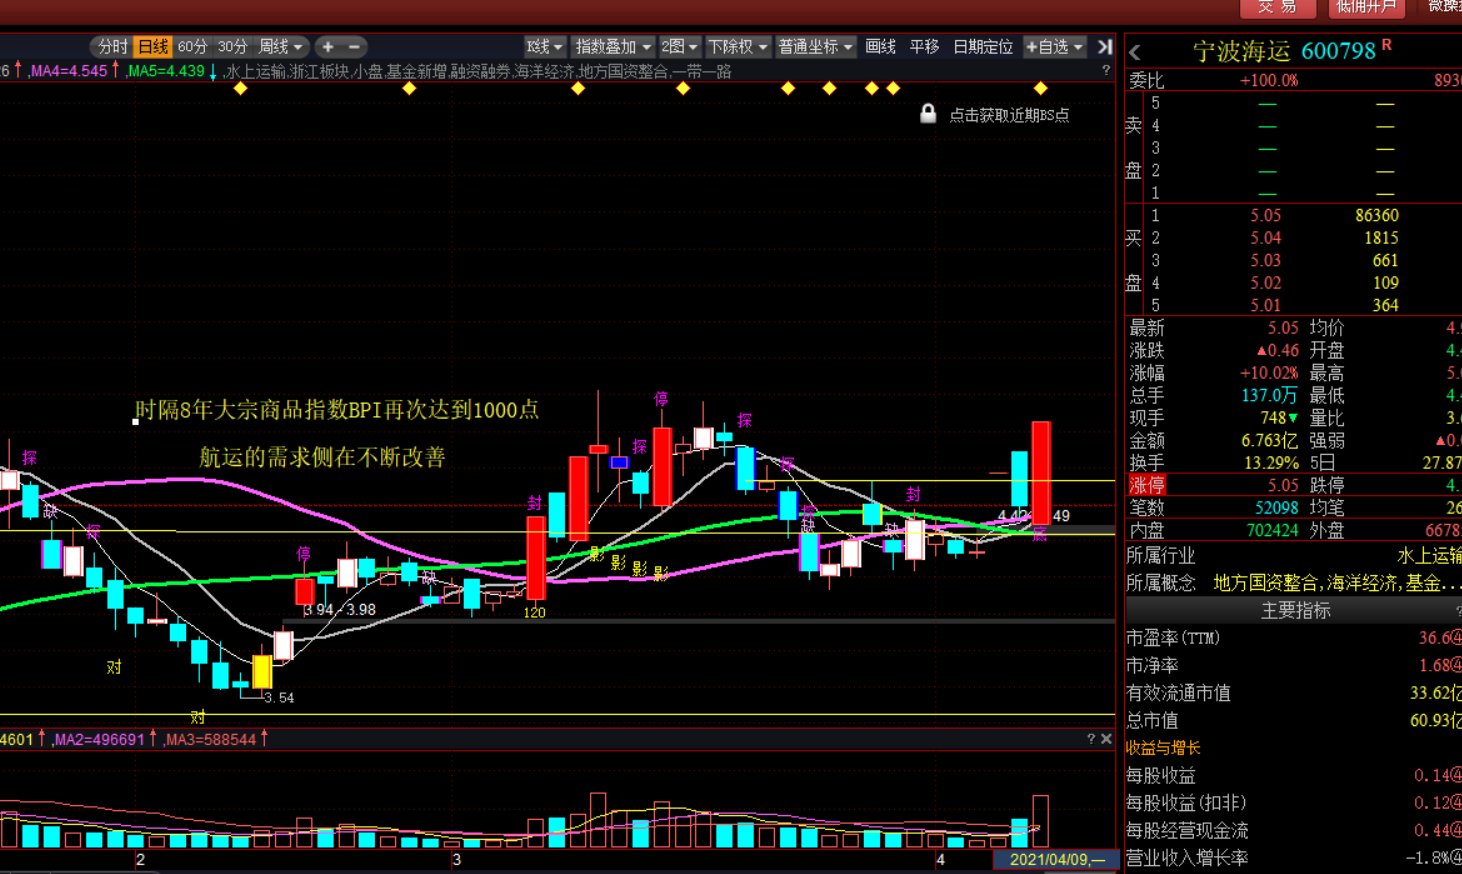Click the 换手 13.29% value
Screen dimensions: 1462x874
tap(1270, 463)
